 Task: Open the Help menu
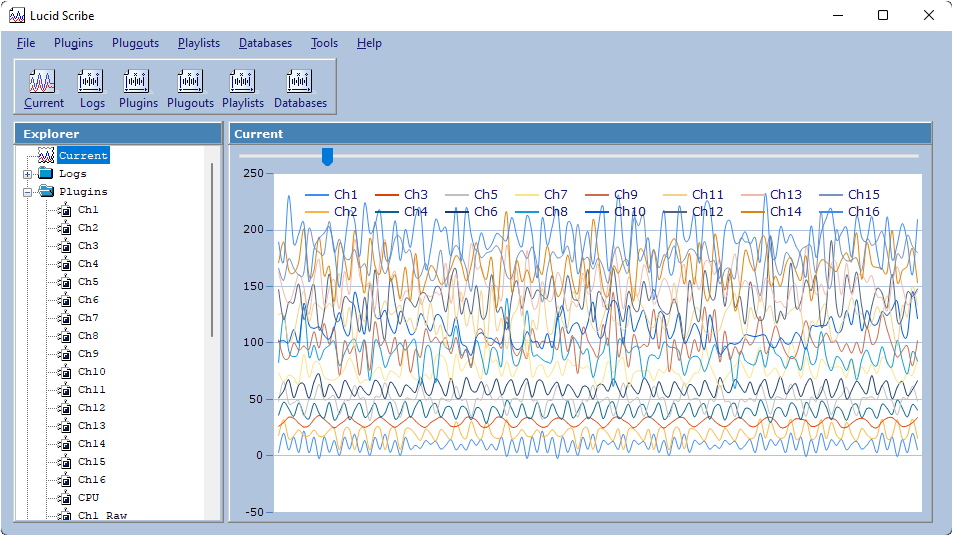(369, 43)
